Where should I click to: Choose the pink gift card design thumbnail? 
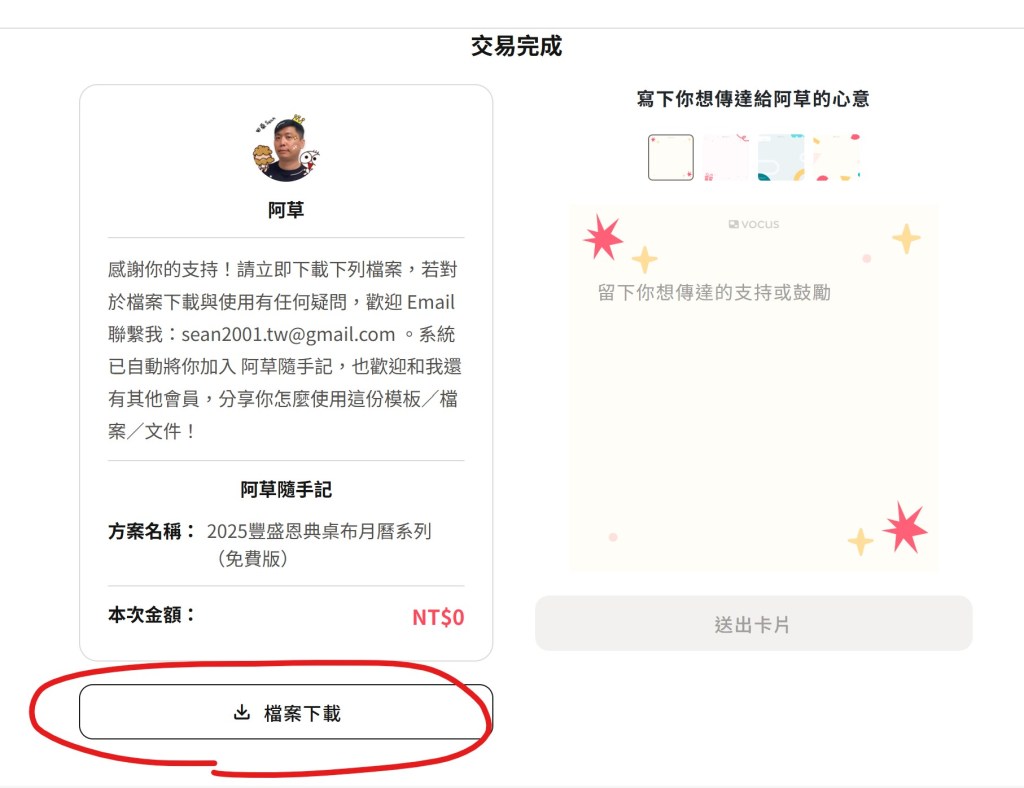click(x=726, y=157)
